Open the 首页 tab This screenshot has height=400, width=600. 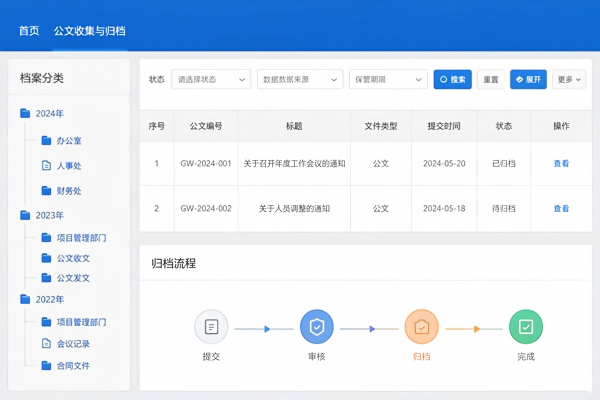click(29, 31)
